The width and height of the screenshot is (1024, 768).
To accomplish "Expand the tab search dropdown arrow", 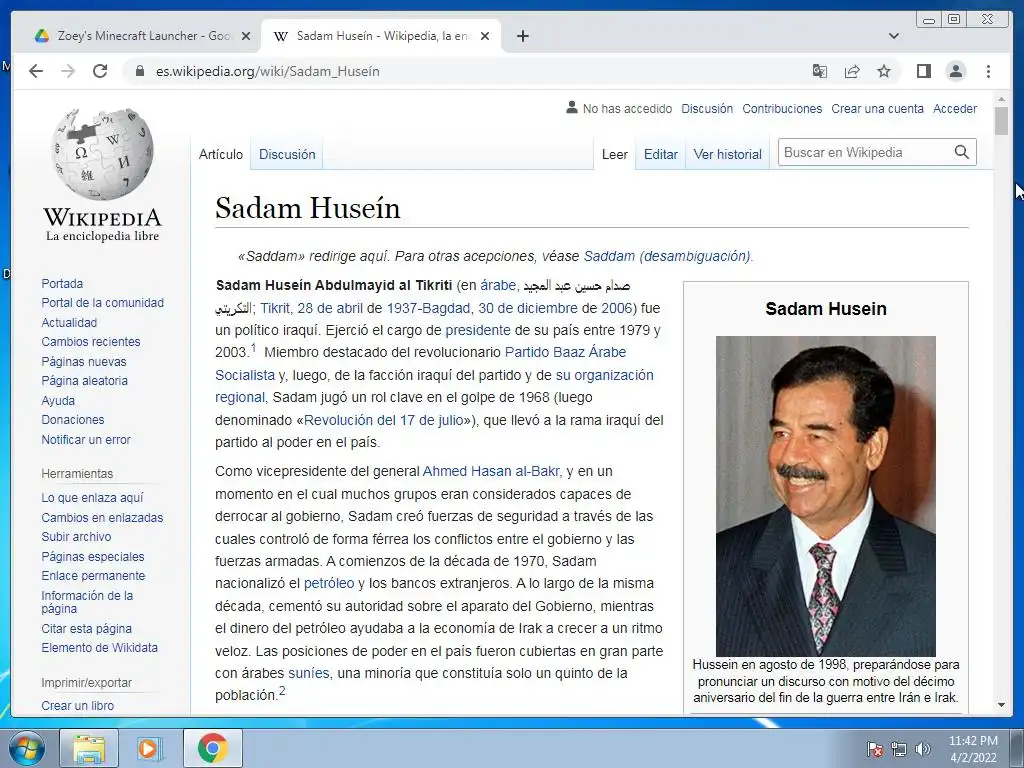I will pyautogui.click(x=893, y=36).
